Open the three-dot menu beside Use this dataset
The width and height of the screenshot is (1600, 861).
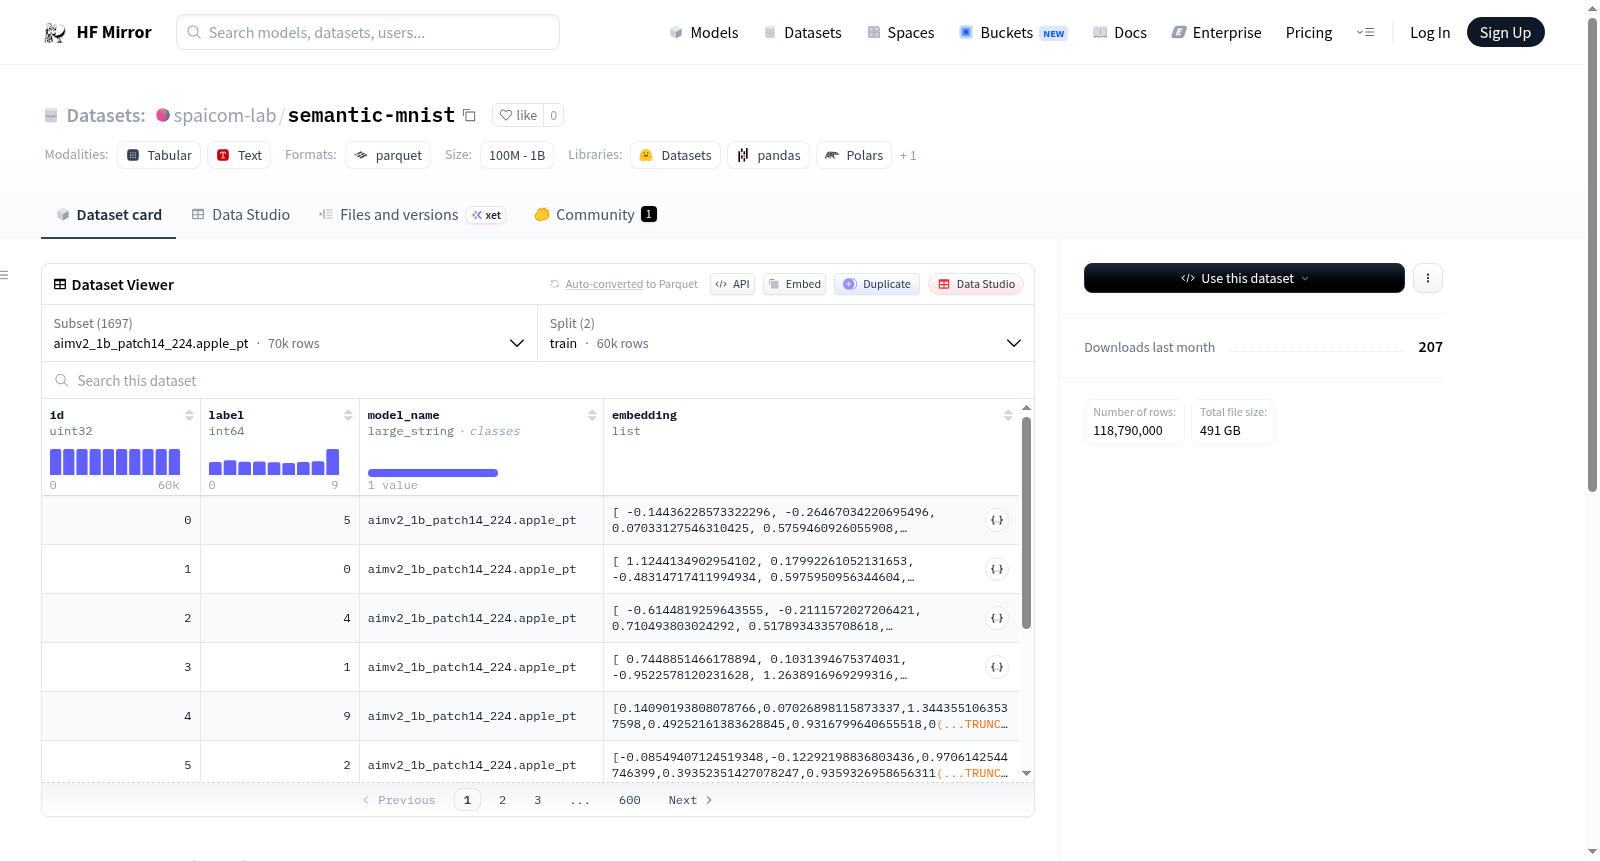1428,278
